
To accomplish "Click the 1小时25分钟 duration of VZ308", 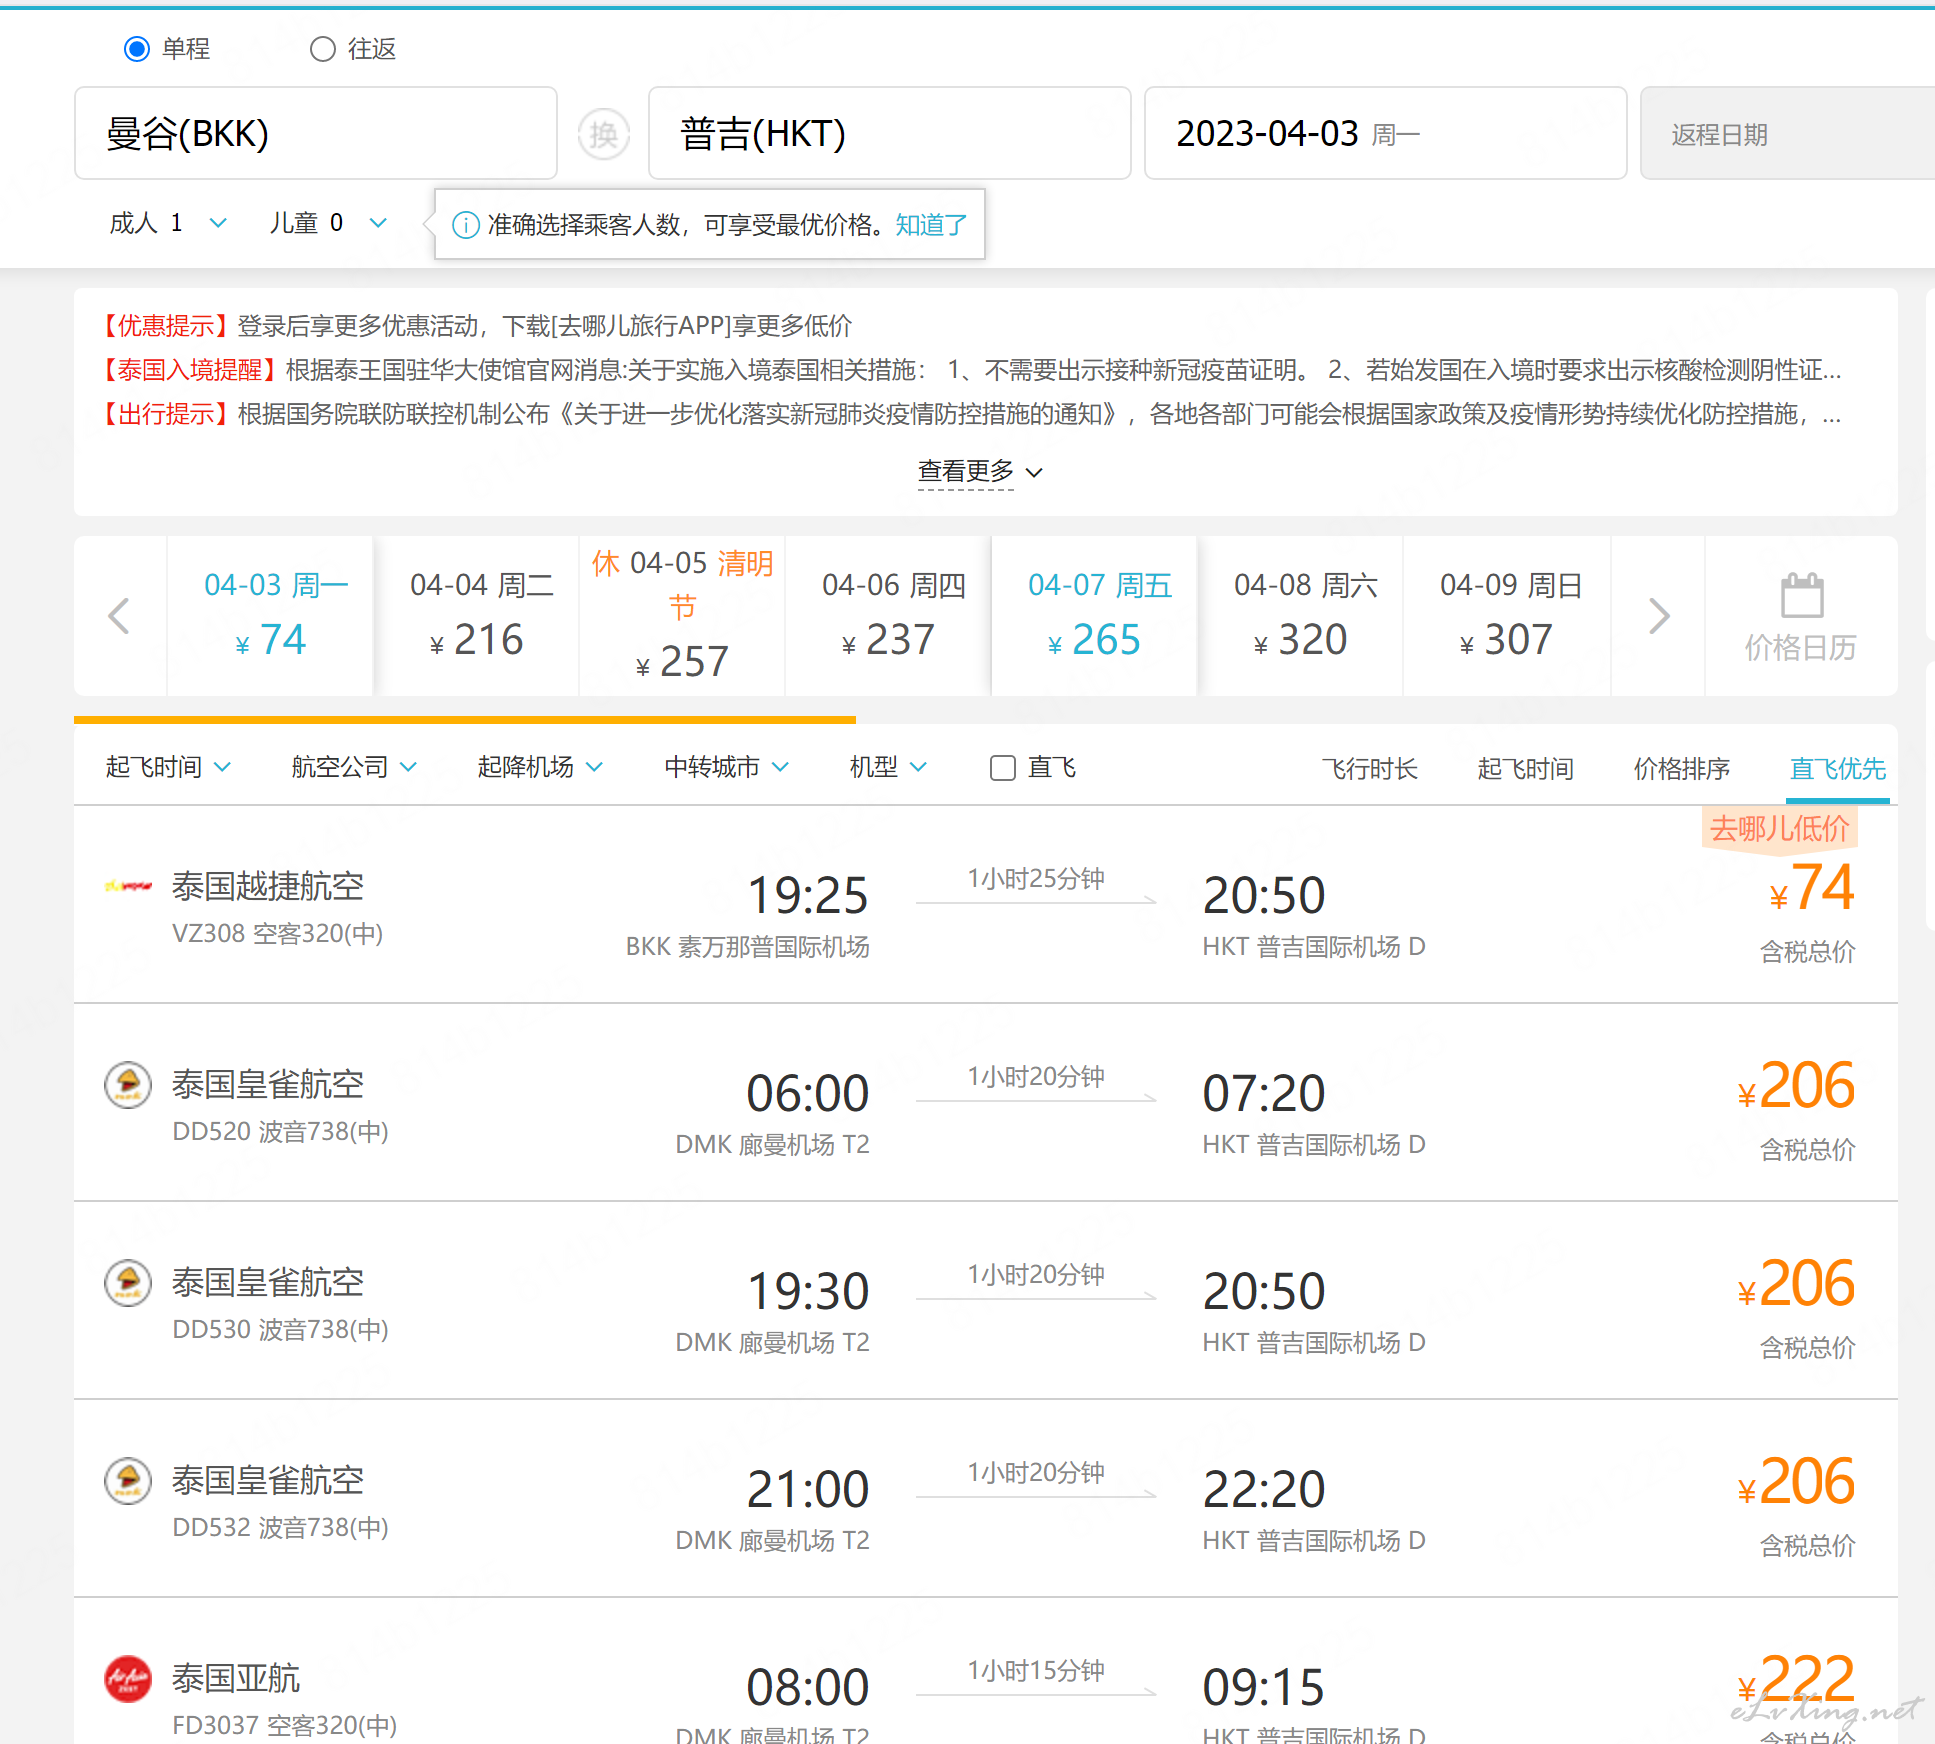I will [1036, 879].
